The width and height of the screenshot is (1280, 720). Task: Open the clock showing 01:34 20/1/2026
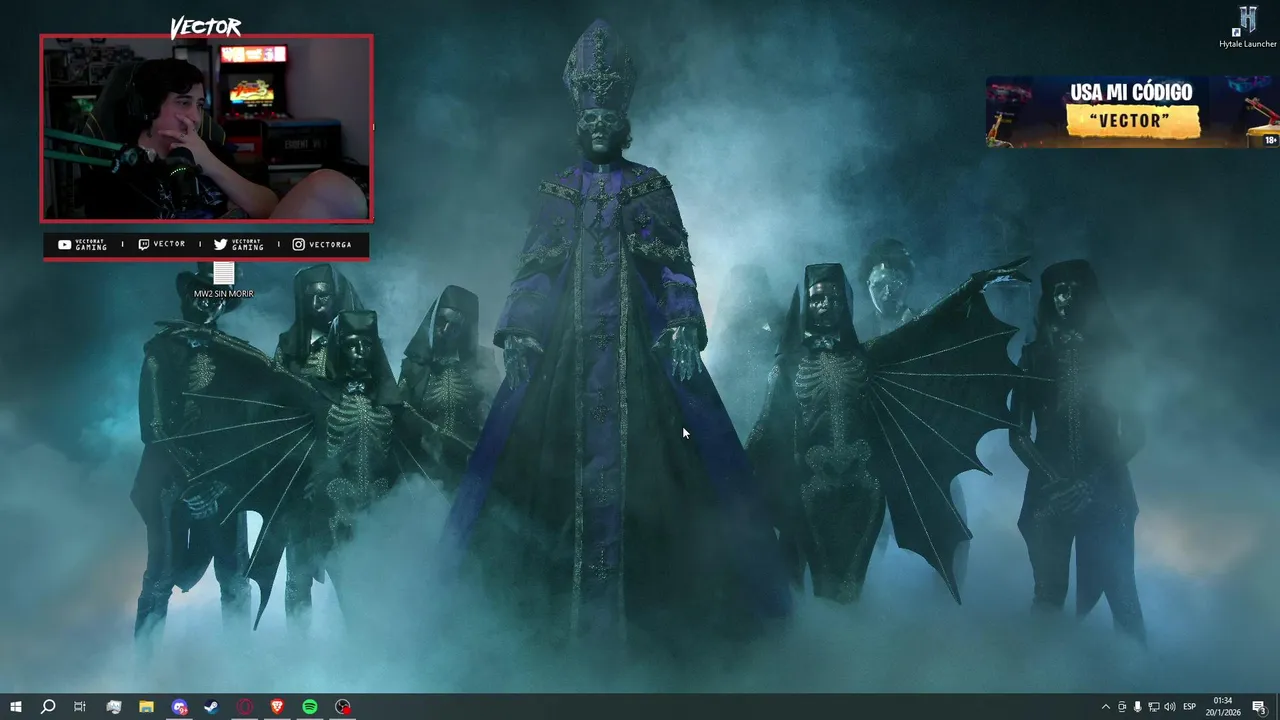coord(1223,707)
